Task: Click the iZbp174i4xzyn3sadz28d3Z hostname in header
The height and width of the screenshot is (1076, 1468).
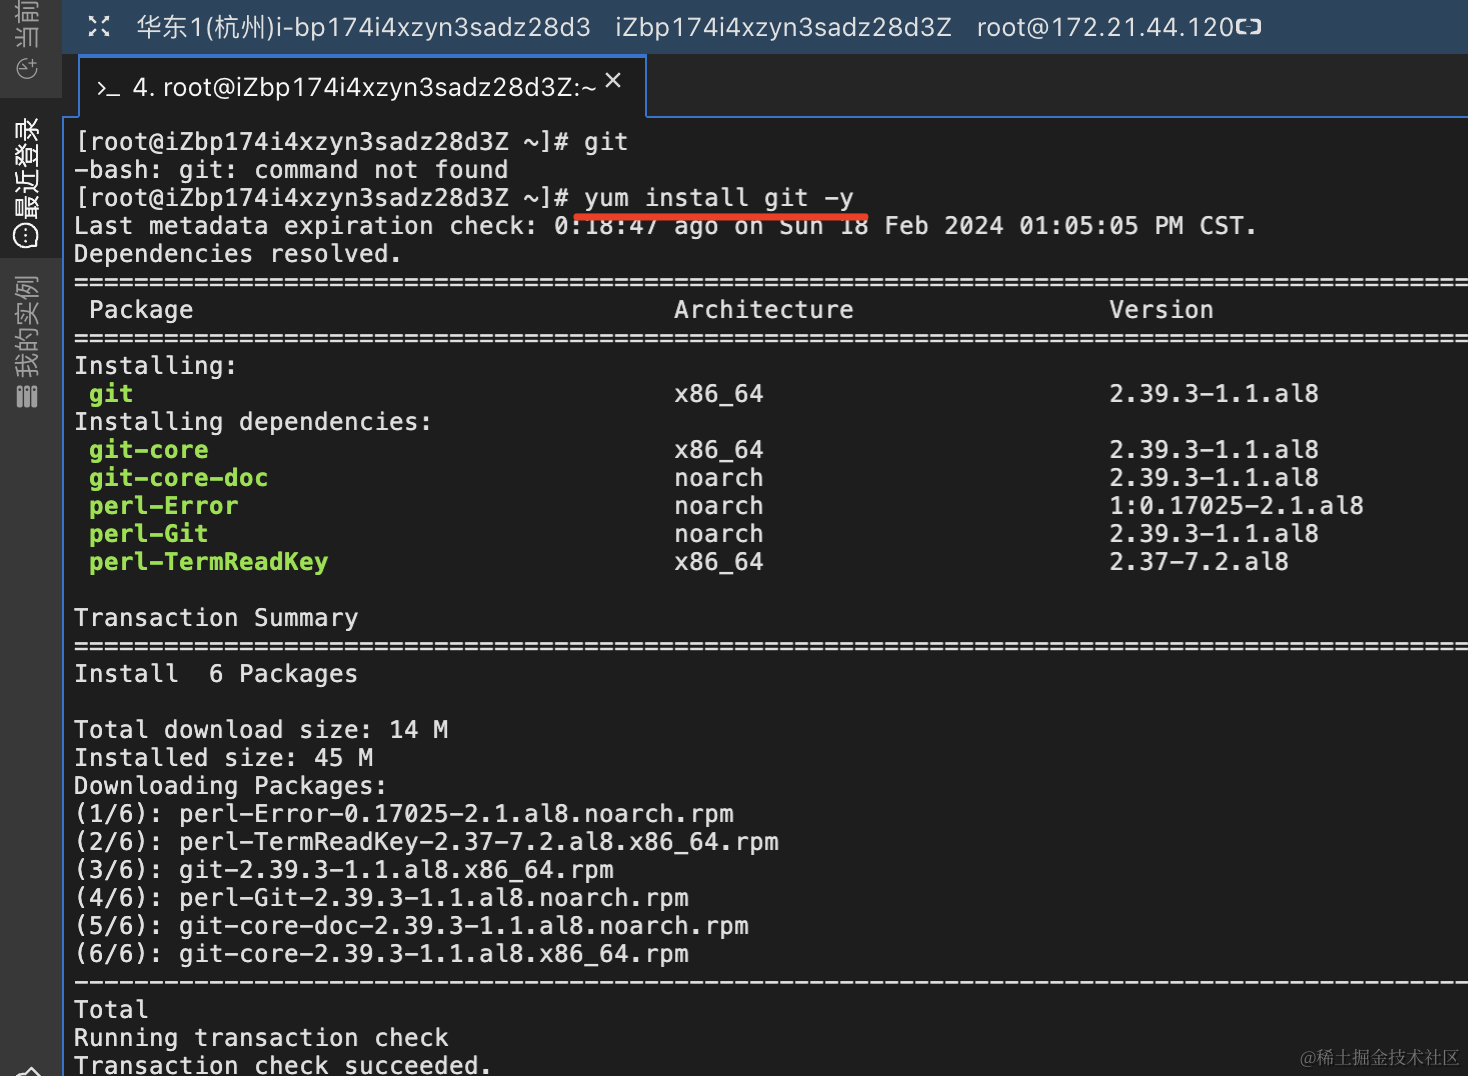Action: (x=783, y=27)
